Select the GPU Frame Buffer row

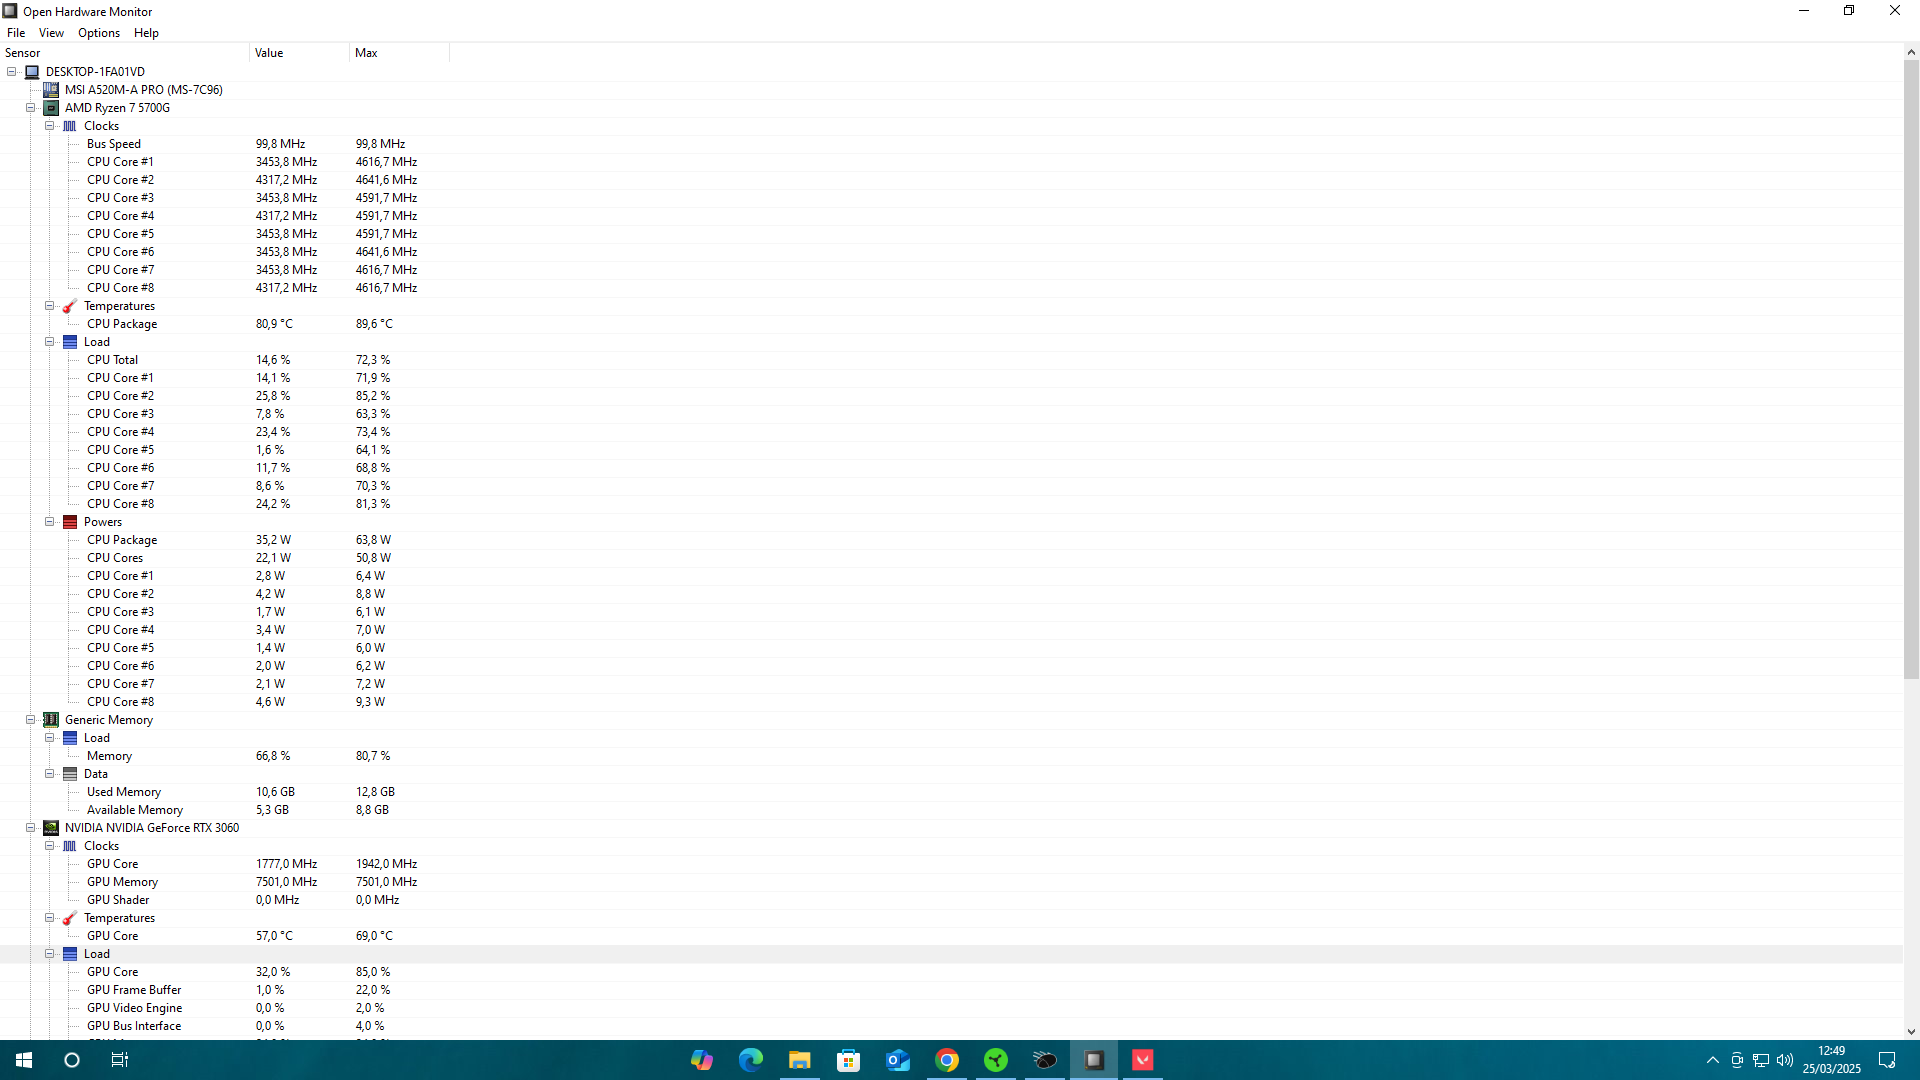tap(950, 990)
